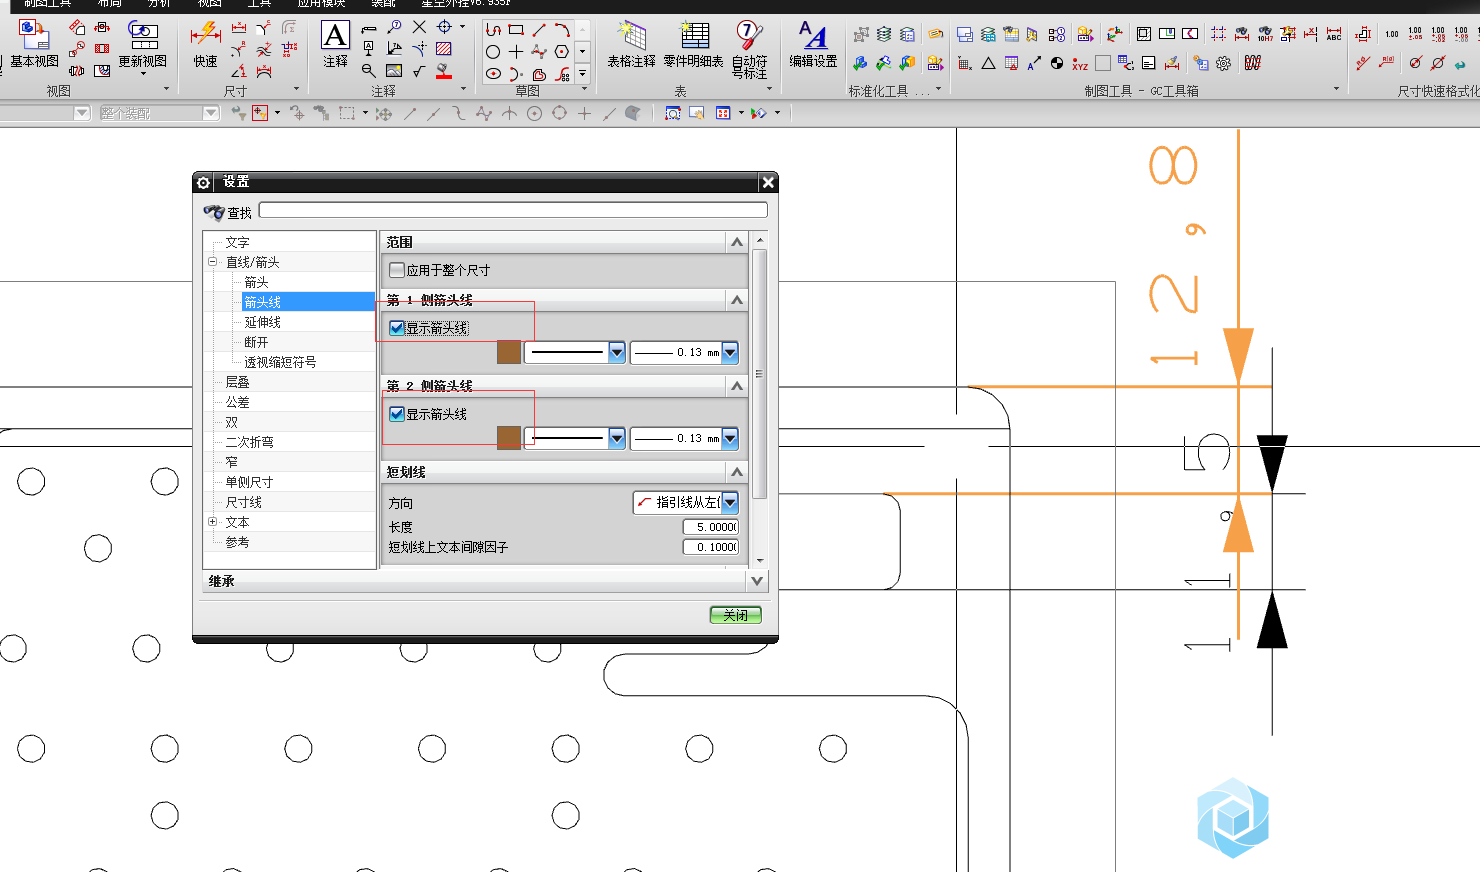The width and height of the screenshot is (1480, 872).
Task: Click first-side arrow line color swatch
Action: 509,352
